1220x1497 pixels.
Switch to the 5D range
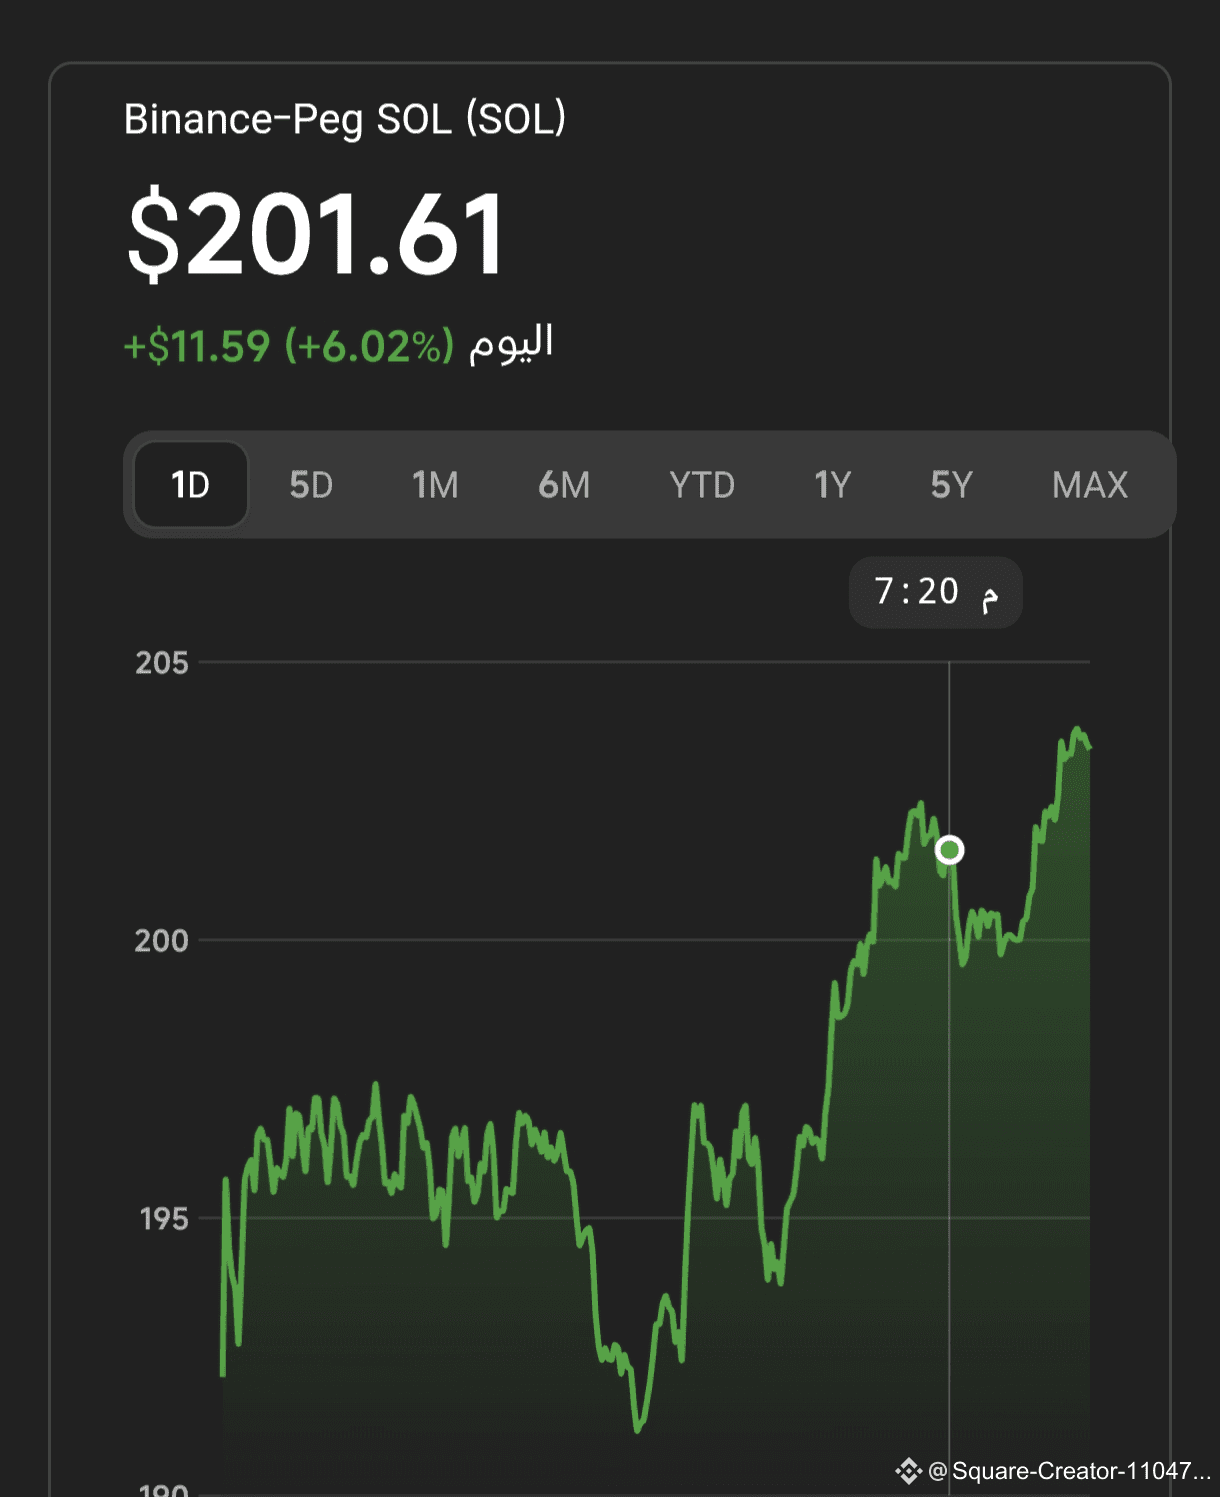click(x=311, y=485)
